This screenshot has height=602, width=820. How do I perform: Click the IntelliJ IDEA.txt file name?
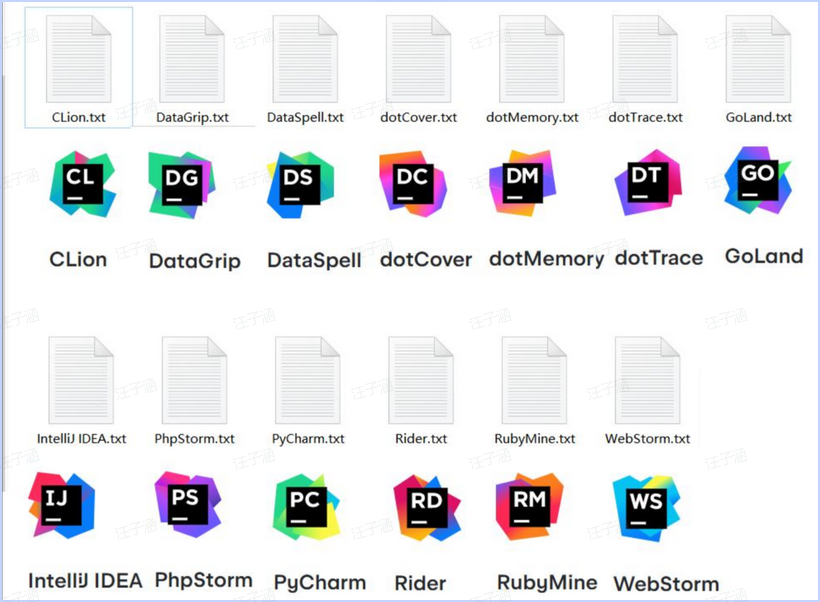[x=82, y=438]
